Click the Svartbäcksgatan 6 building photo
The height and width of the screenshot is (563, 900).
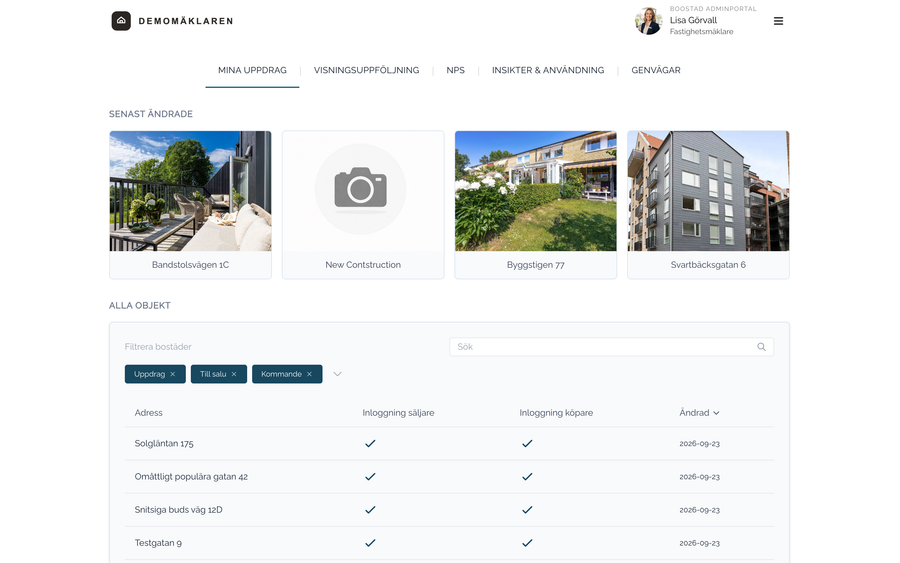708,191
